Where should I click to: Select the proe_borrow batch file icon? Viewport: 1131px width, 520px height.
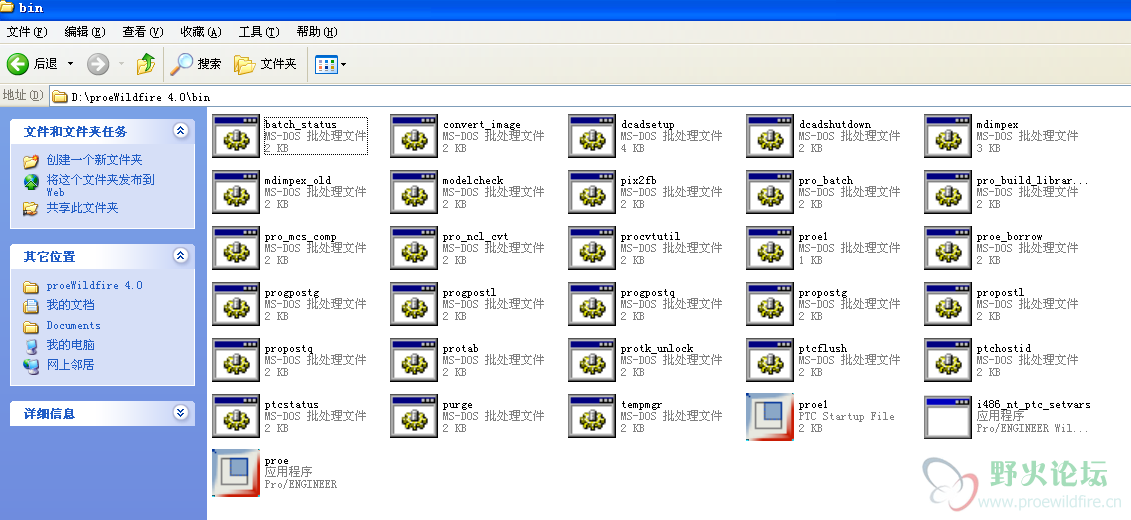click(948, 248)
